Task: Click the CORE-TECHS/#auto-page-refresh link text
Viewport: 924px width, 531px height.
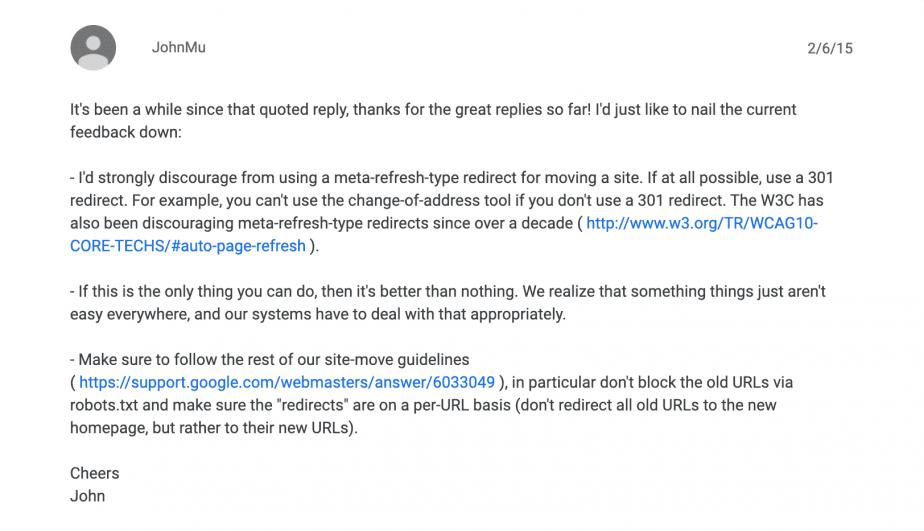Action: click(187, 246)
